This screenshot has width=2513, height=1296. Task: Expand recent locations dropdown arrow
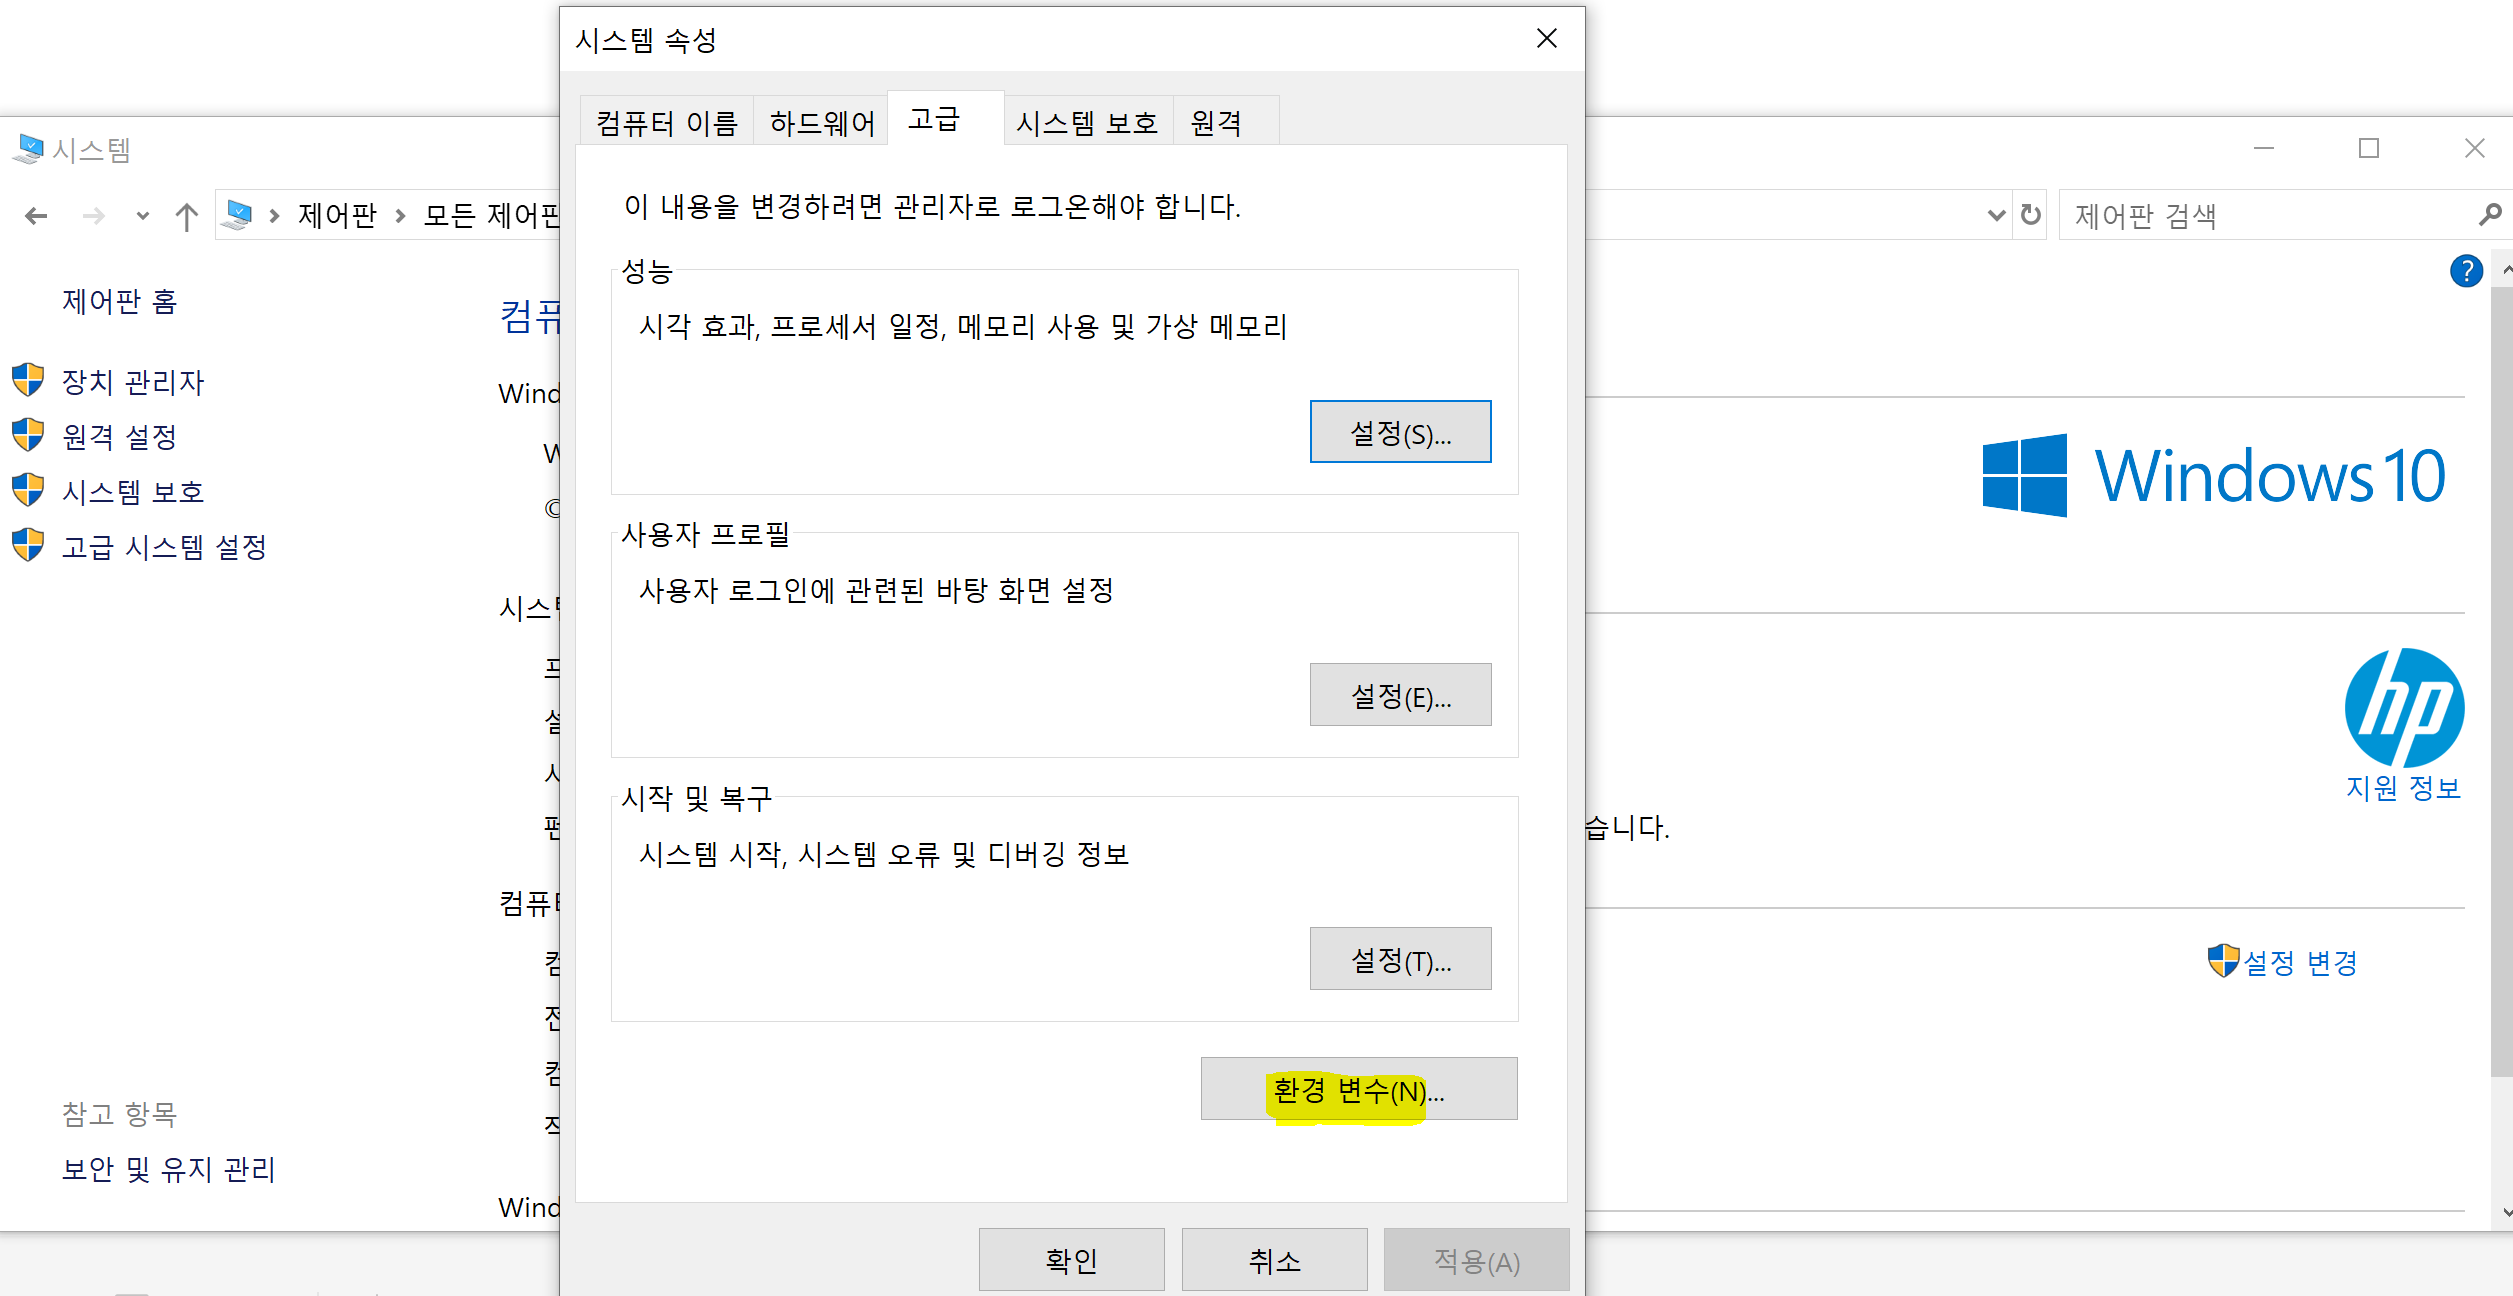(x=142, y=216)
